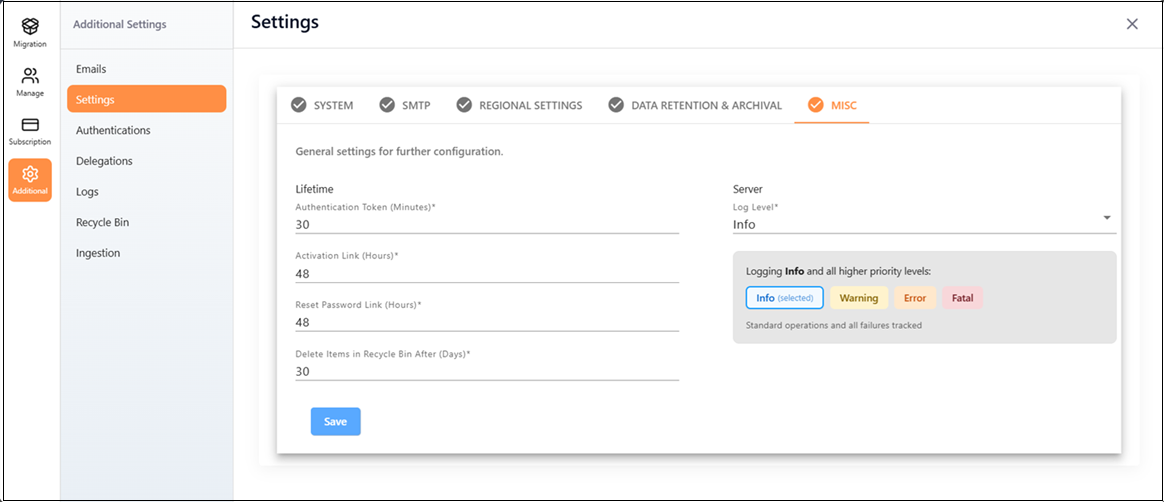Select the Fatal red level chip
The height and width of the screenshot is (502, 1164).
click(962, 298)
